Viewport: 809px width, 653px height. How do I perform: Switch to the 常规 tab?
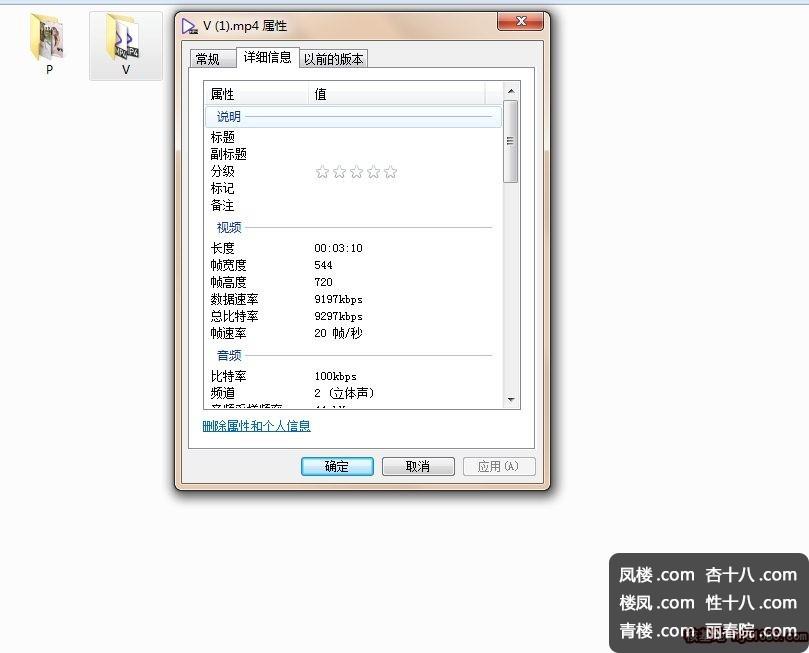point(207,59)
